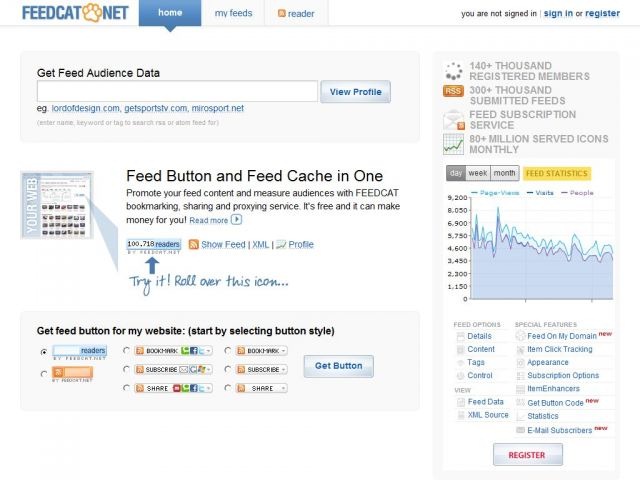Click the orange RSS icon beside reader
640x480 pixels.
pos(282,13)
